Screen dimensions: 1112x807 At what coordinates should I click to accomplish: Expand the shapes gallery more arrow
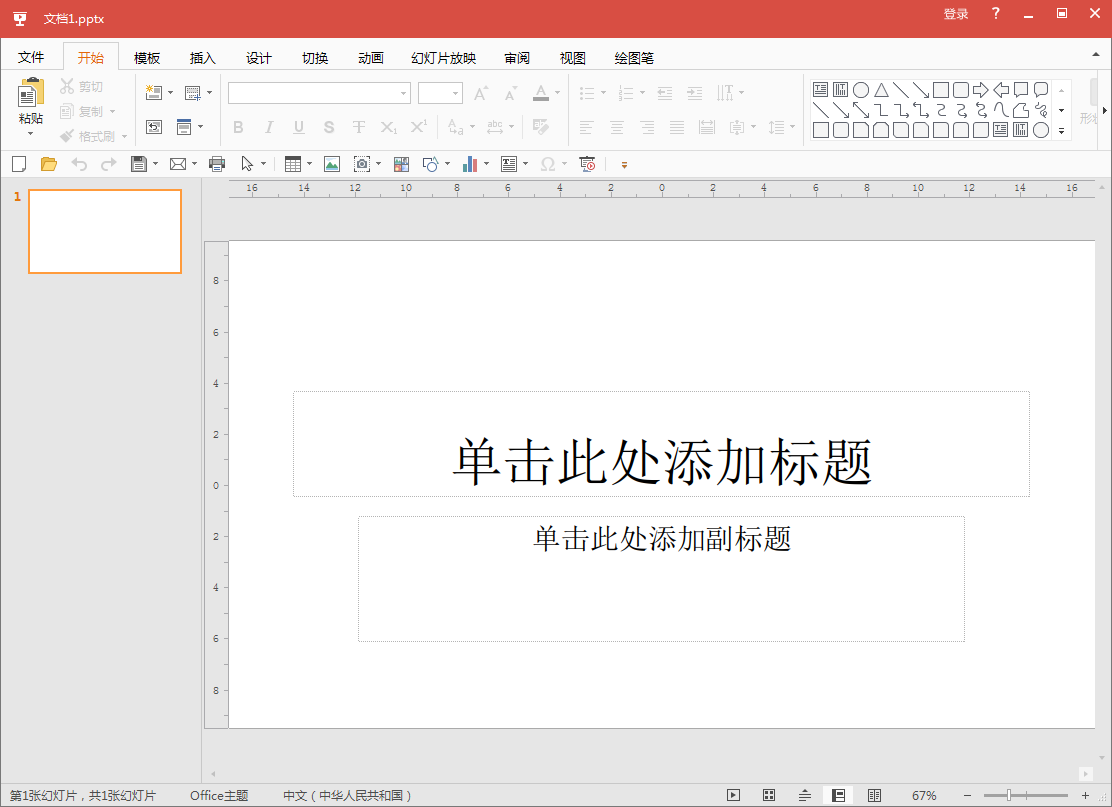pos(1061,130)
